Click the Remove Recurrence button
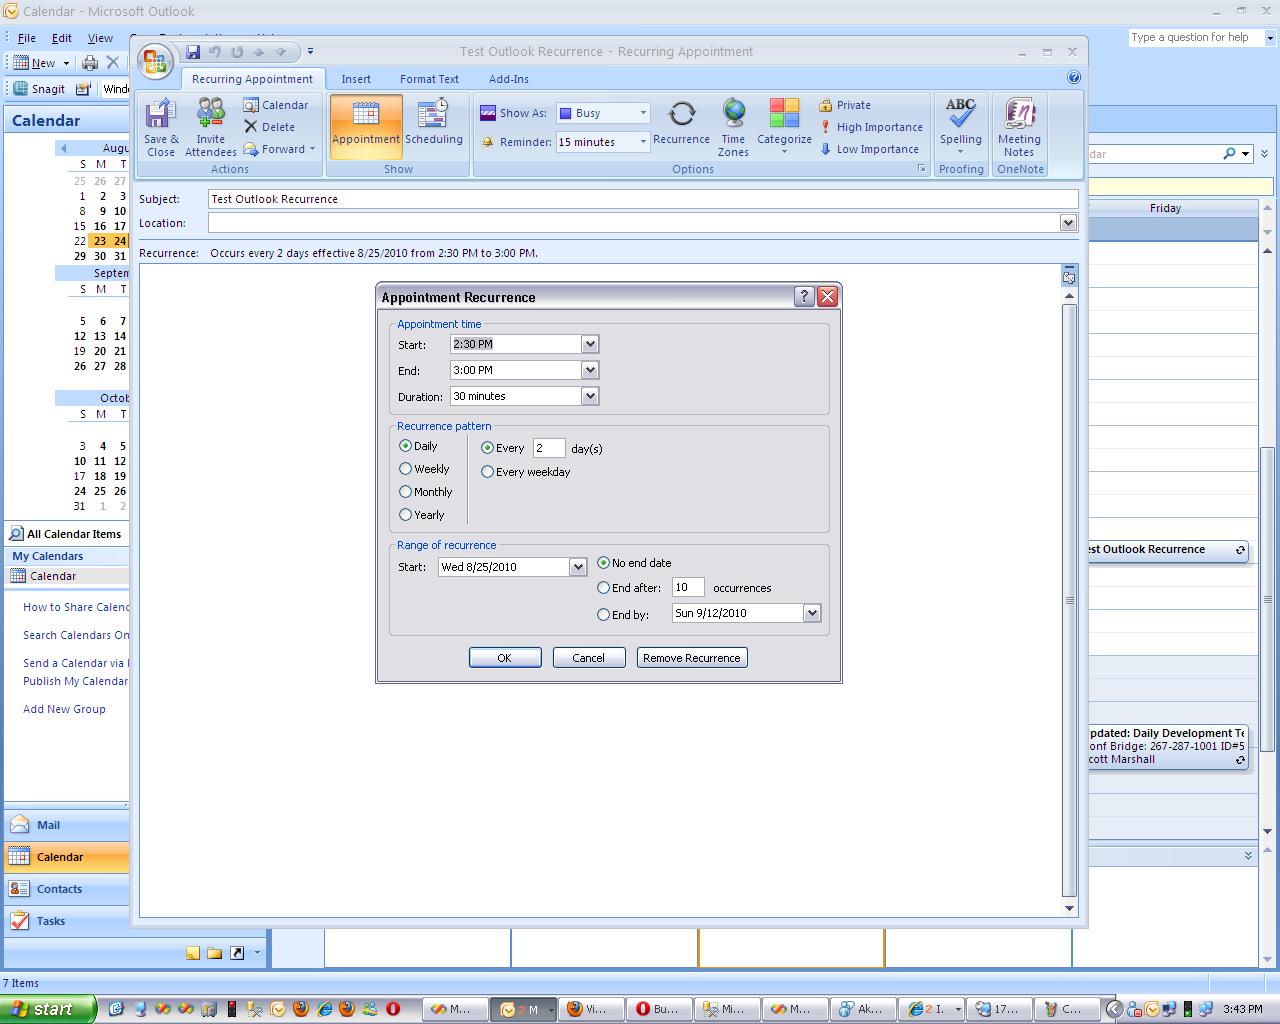 coord(692,658)
